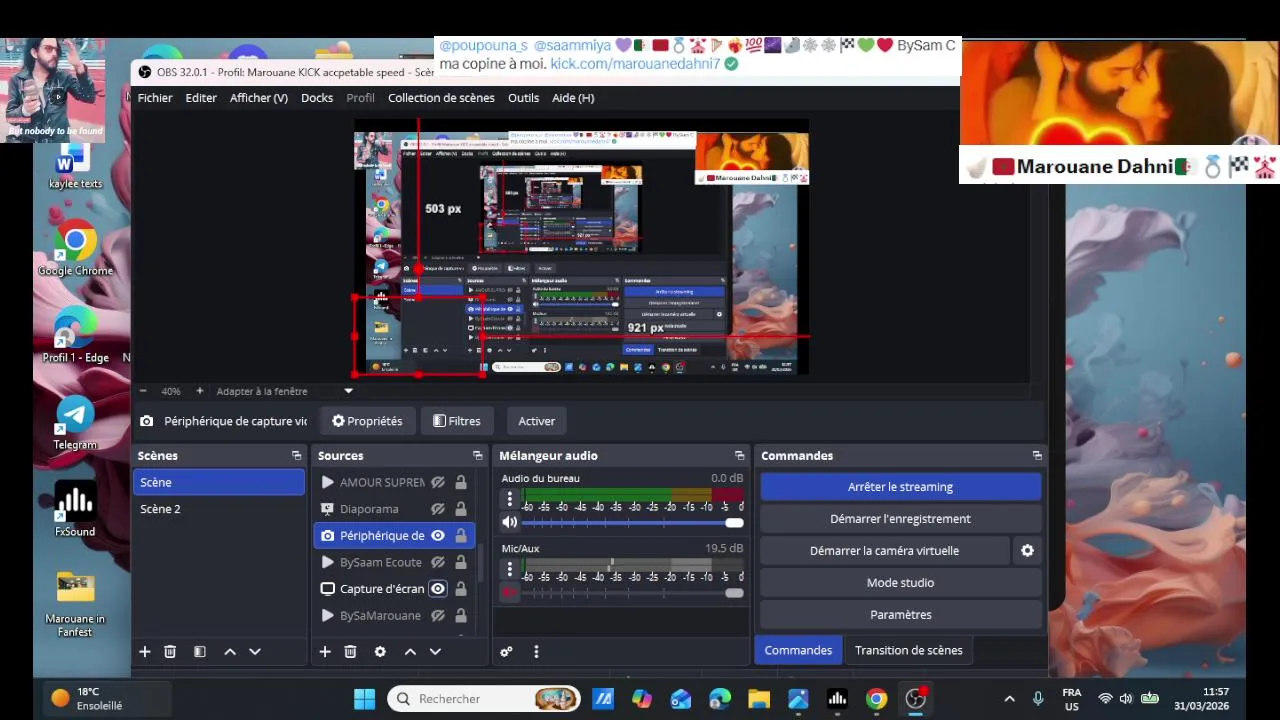Add a new scene with the plus icon
Viewport: 1280px width, 720px height.
[144, 651]
